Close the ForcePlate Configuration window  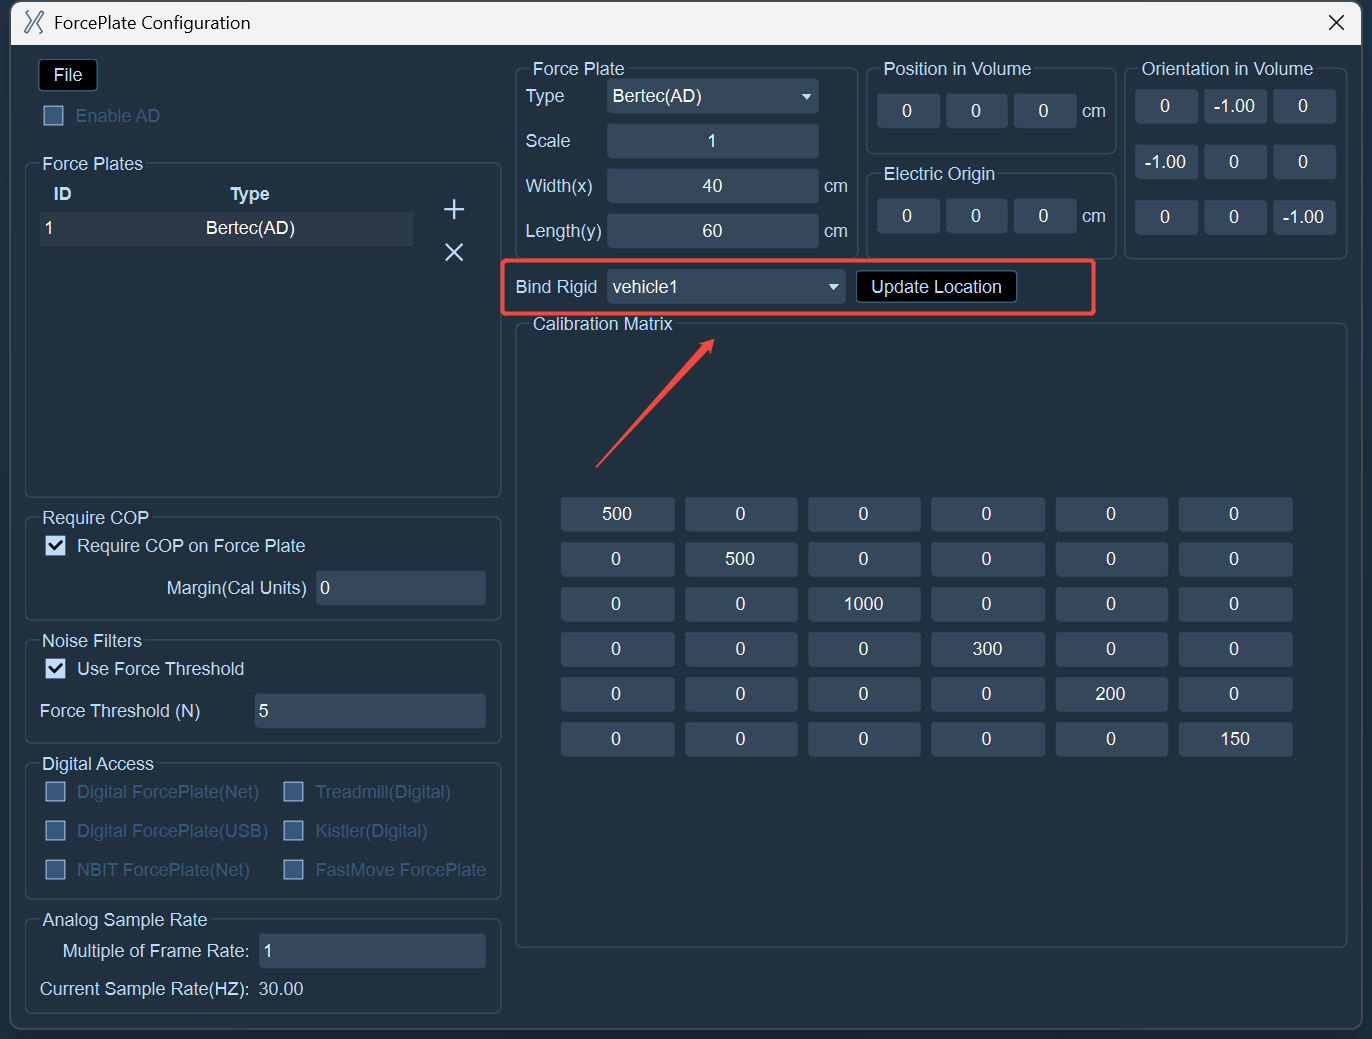tap(1336, 22)
